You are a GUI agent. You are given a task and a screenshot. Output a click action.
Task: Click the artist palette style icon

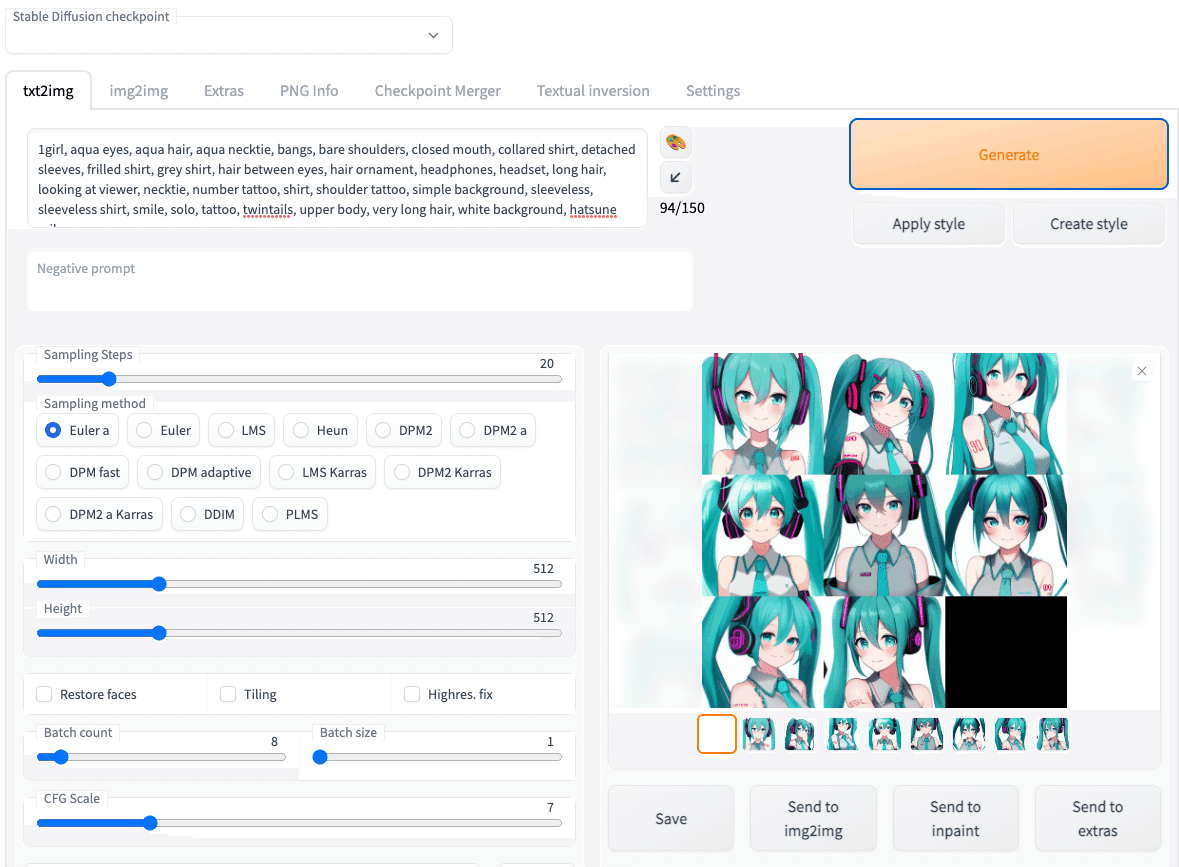tap(675, 142)
